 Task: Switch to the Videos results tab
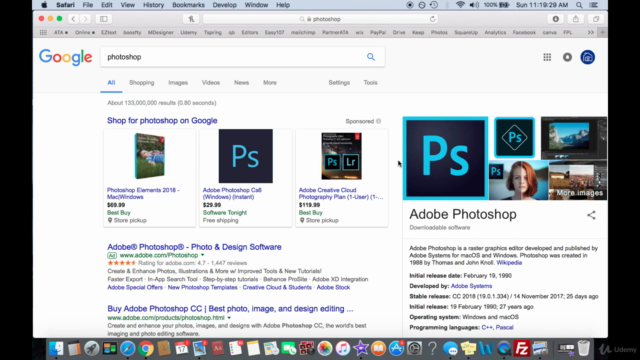[x=211, y=82]
